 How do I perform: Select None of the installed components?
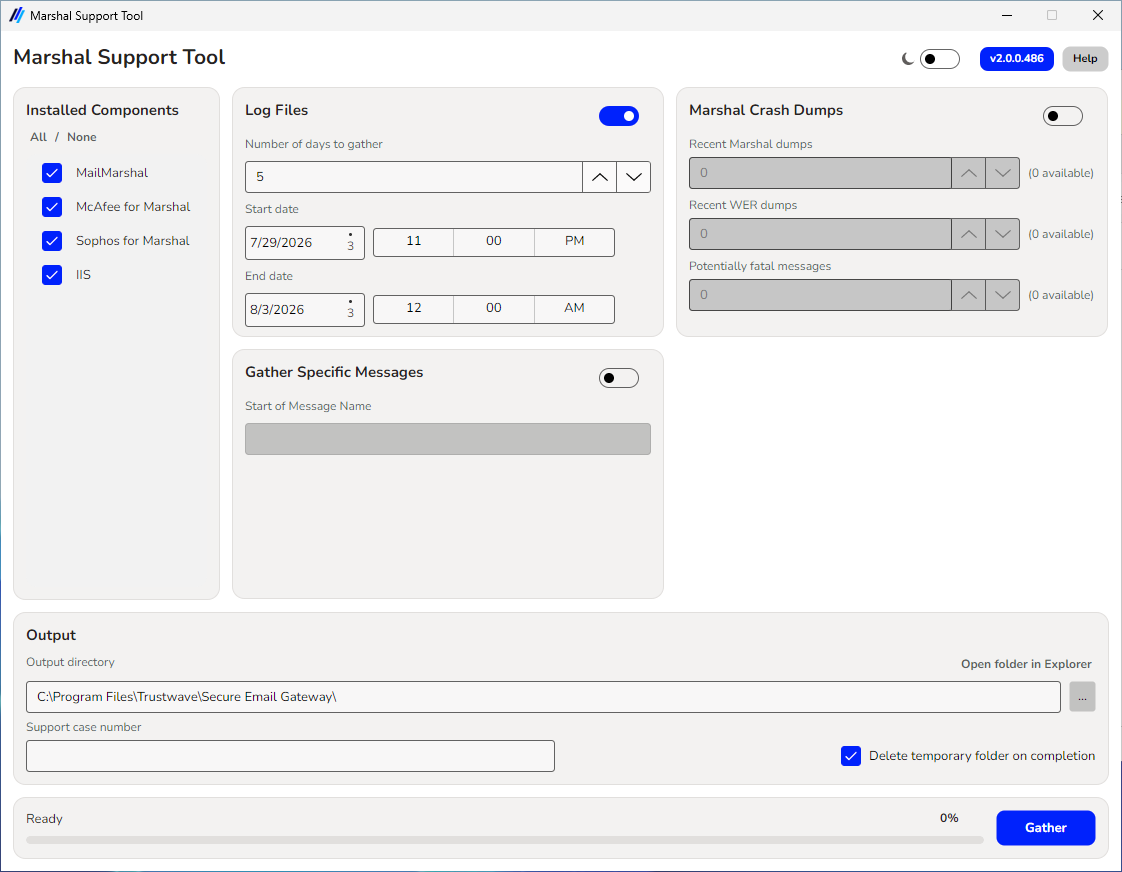pyautogui.click(x=82, y=137)
